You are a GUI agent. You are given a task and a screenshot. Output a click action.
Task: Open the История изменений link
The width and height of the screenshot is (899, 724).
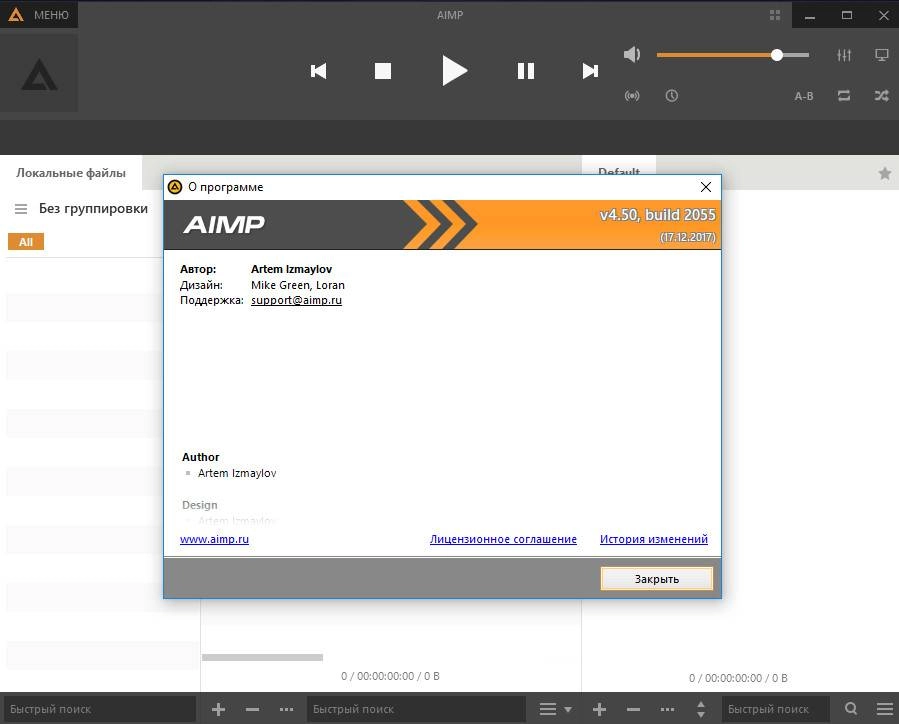point(654,539)
